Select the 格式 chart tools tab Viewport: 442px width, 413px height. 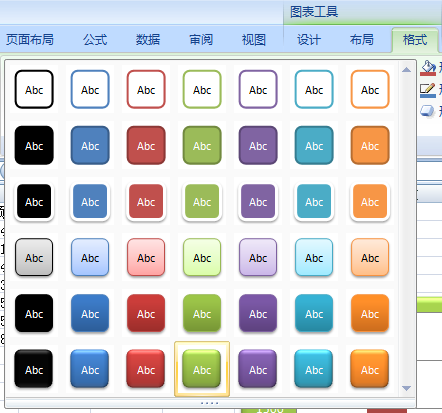pos(415,40)
